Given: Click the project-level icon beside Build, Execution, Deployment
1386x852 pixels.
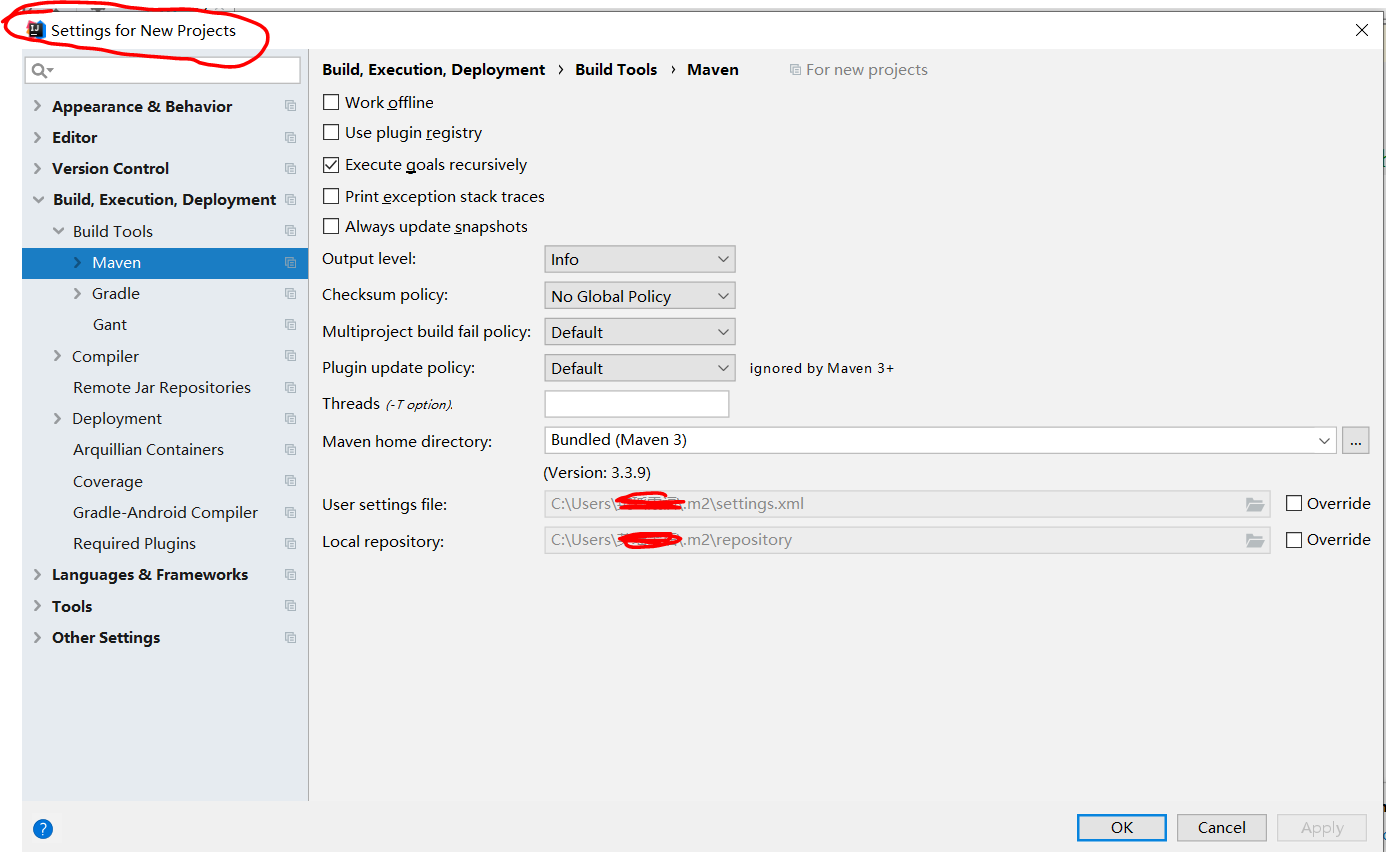Looking at the screenshot, I should click(x=290, y=200).
